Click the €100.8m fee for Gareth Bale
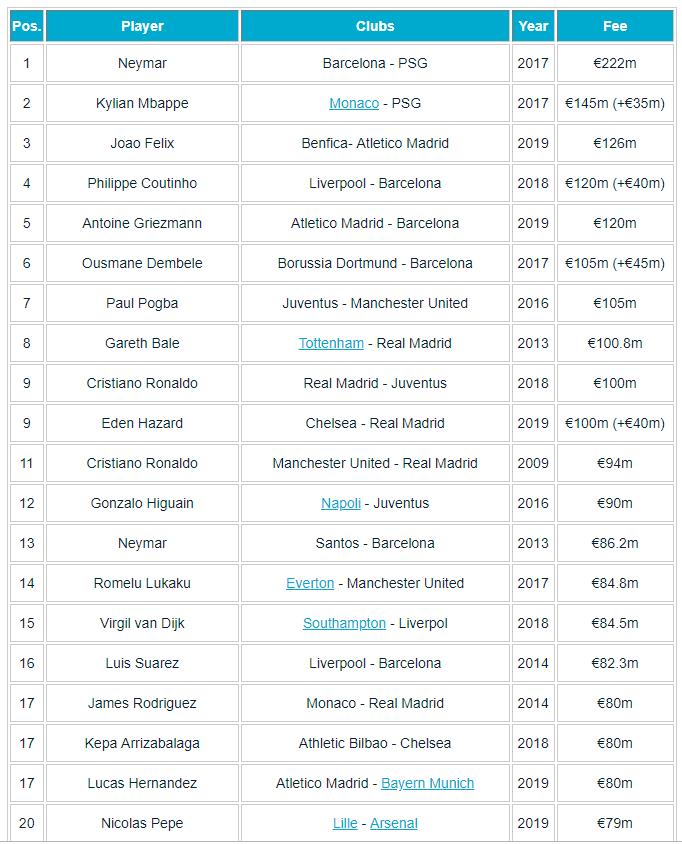Image resolution: width=682 pixels, height=844 pixels. (615, 343)
